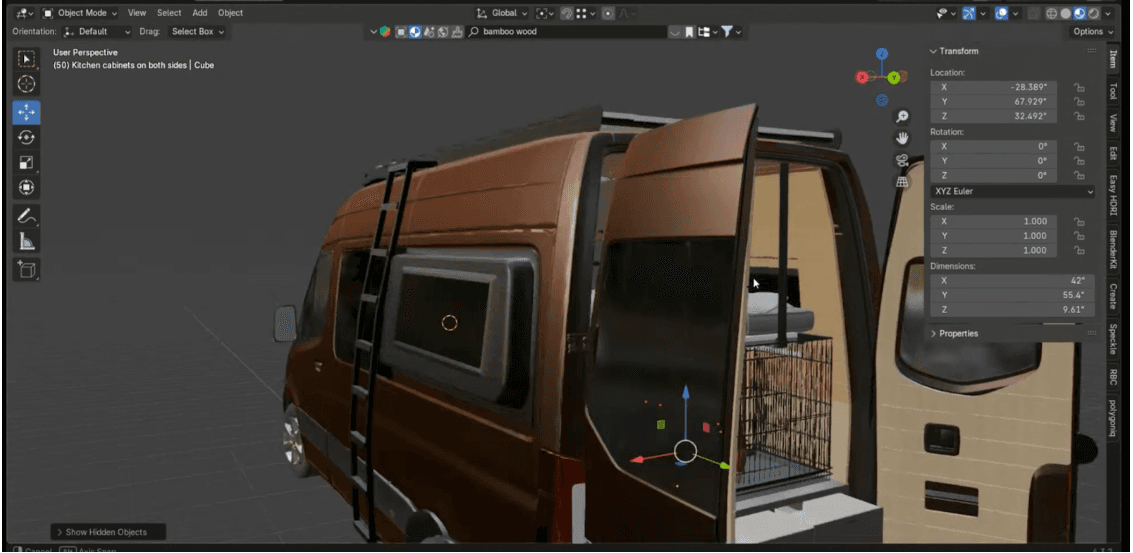1133x553 pixels.
Task: Toggle the show gizmo button
Action: click(969, 13)
